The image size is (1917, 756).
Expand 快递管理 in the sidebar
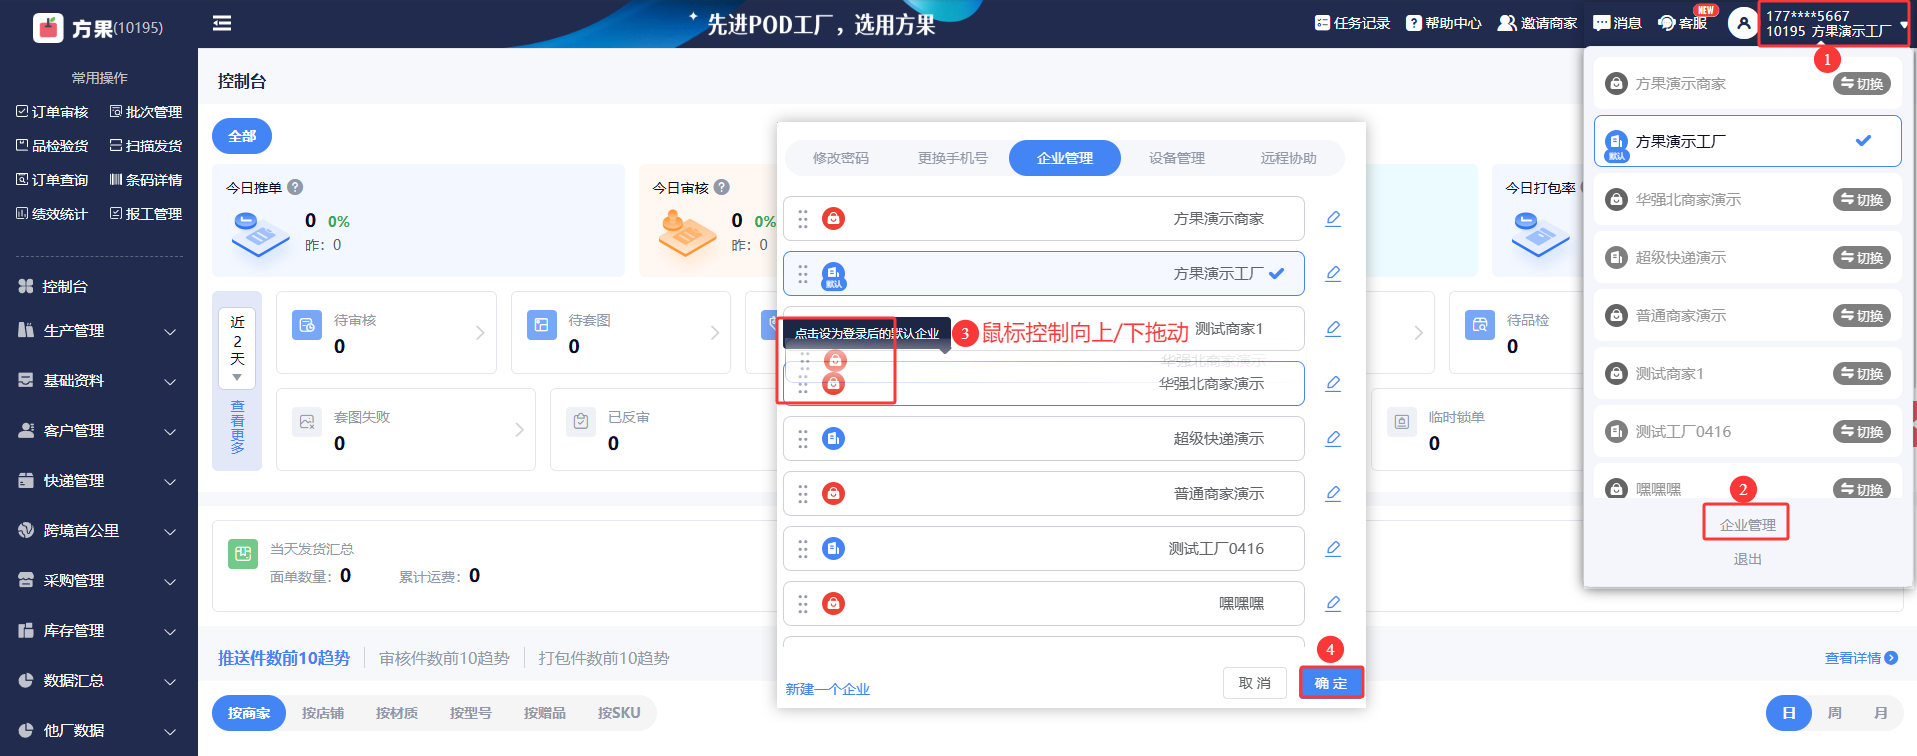pyautogui.click(x=98, y=481)
